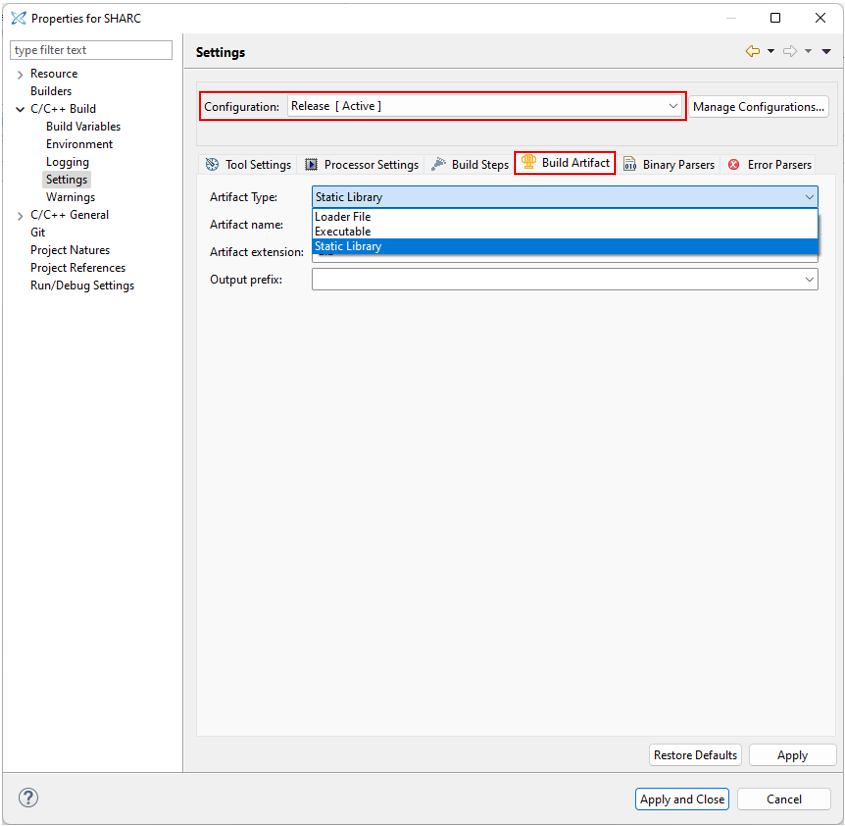Choose Executable in the artifact type list
The height and width of the screenshot is (826, 845).
343,232
